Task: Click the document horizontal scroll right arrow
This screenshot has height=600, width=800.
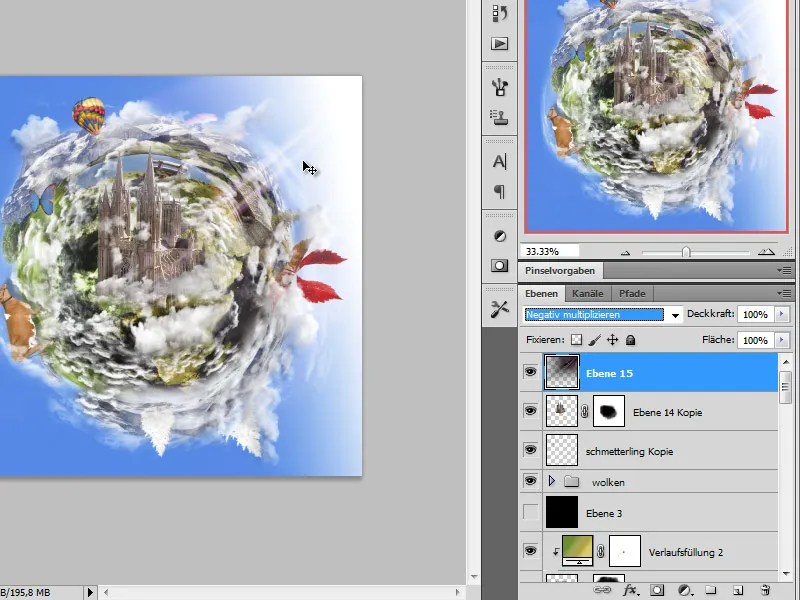Action: (x=457, y=592)
